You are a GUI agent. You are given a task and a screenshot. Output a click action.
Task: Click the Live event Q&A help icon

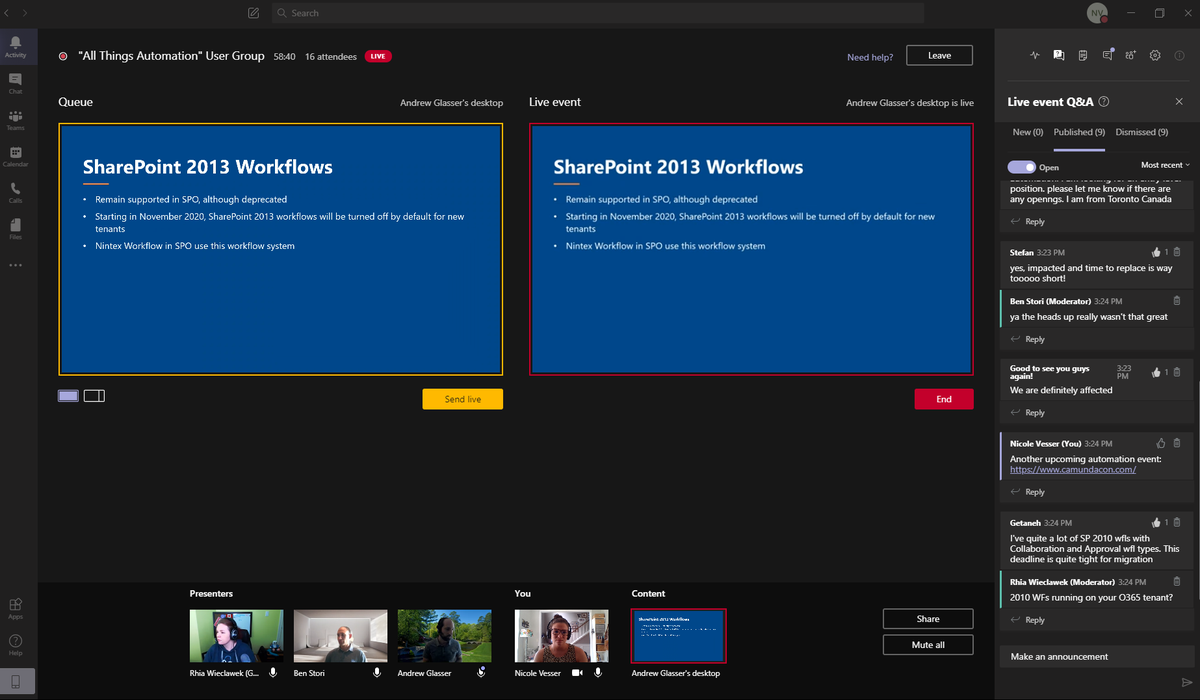click(1104, 102)
